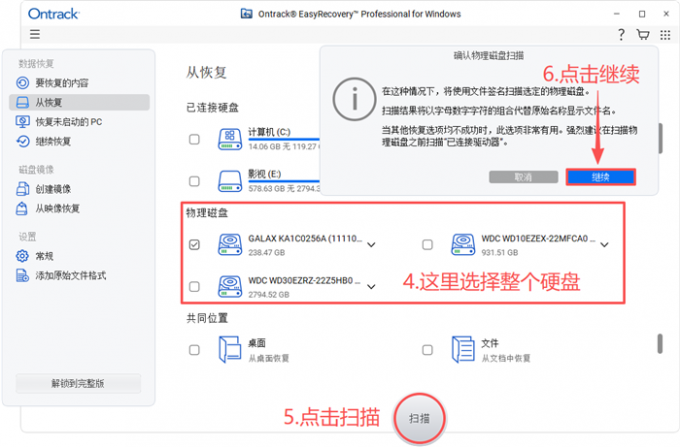This screenshot has width=680, height=447.
Task: Click the dialog vertical scrollbar
Action: pos(660,138)
